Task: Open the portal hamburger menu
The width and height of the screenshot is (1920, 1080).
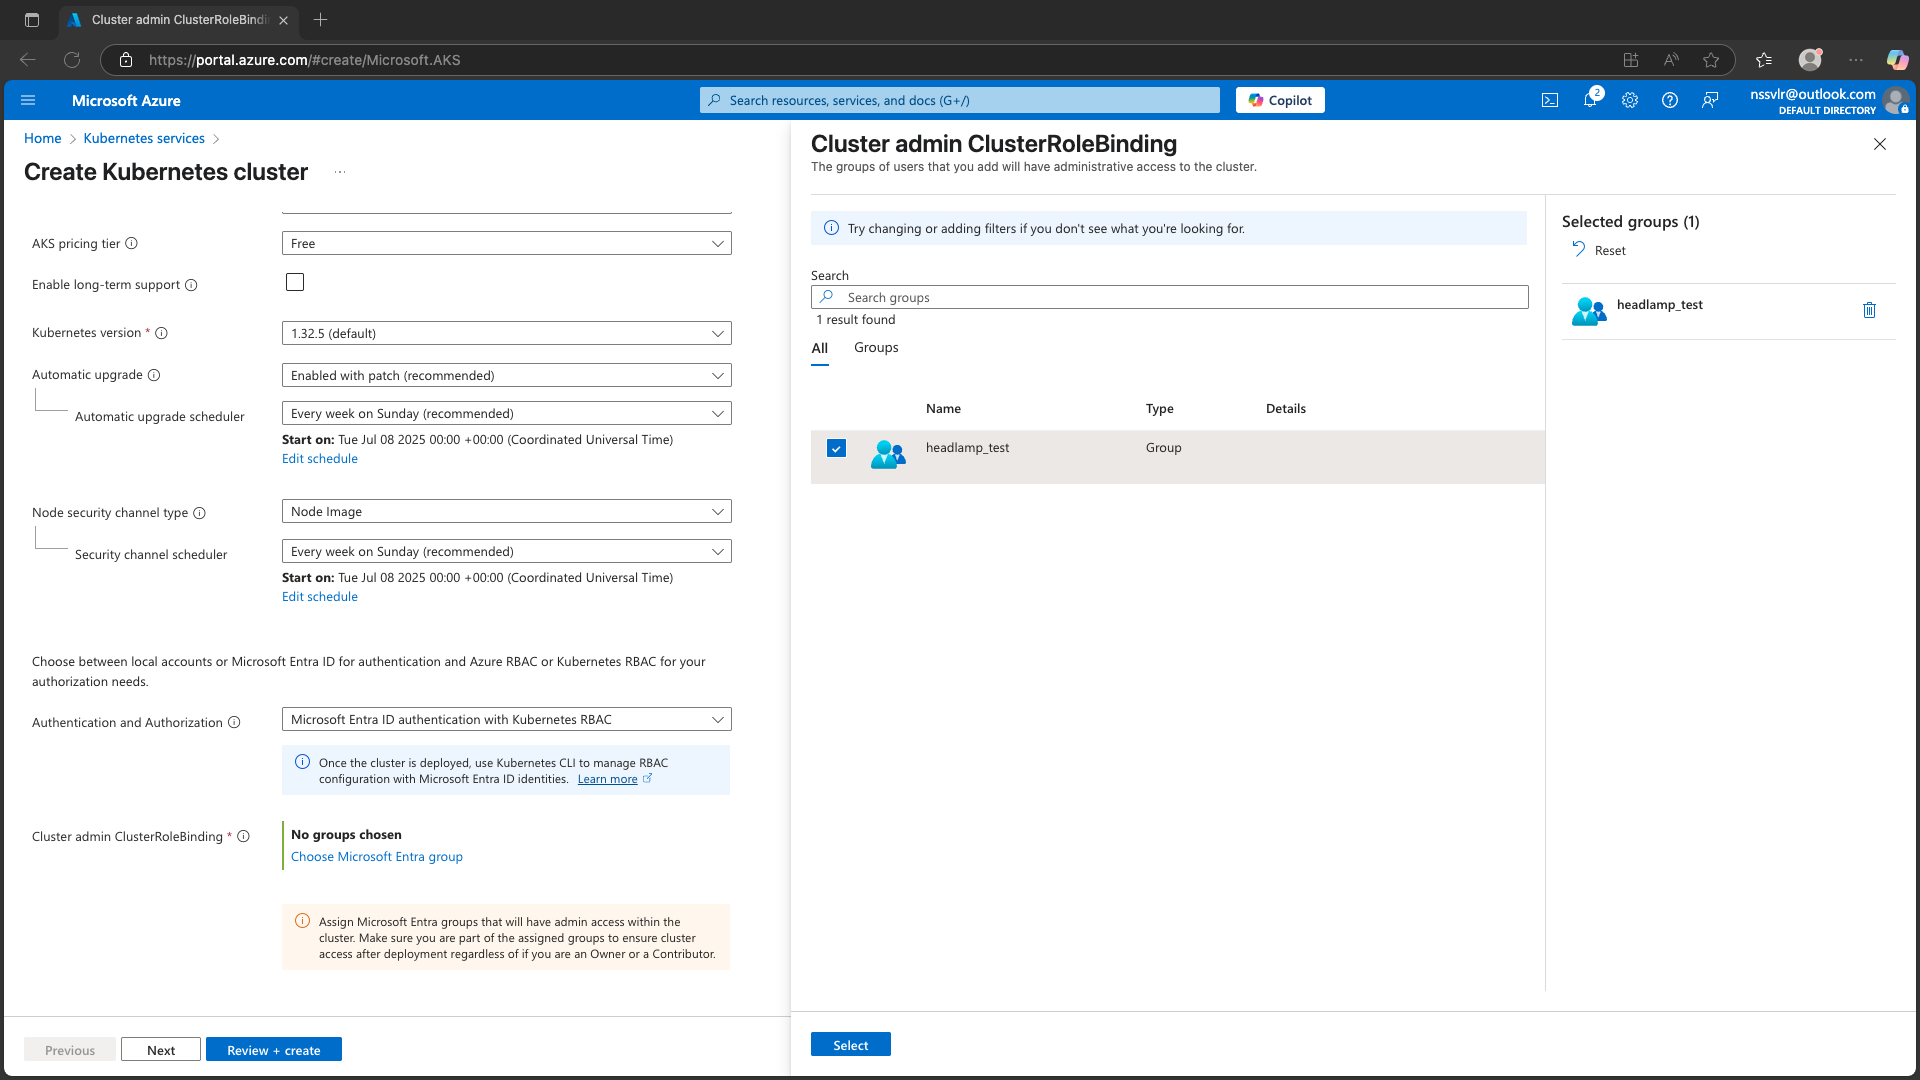Action: pyautogui.click(x=28, y=100)
